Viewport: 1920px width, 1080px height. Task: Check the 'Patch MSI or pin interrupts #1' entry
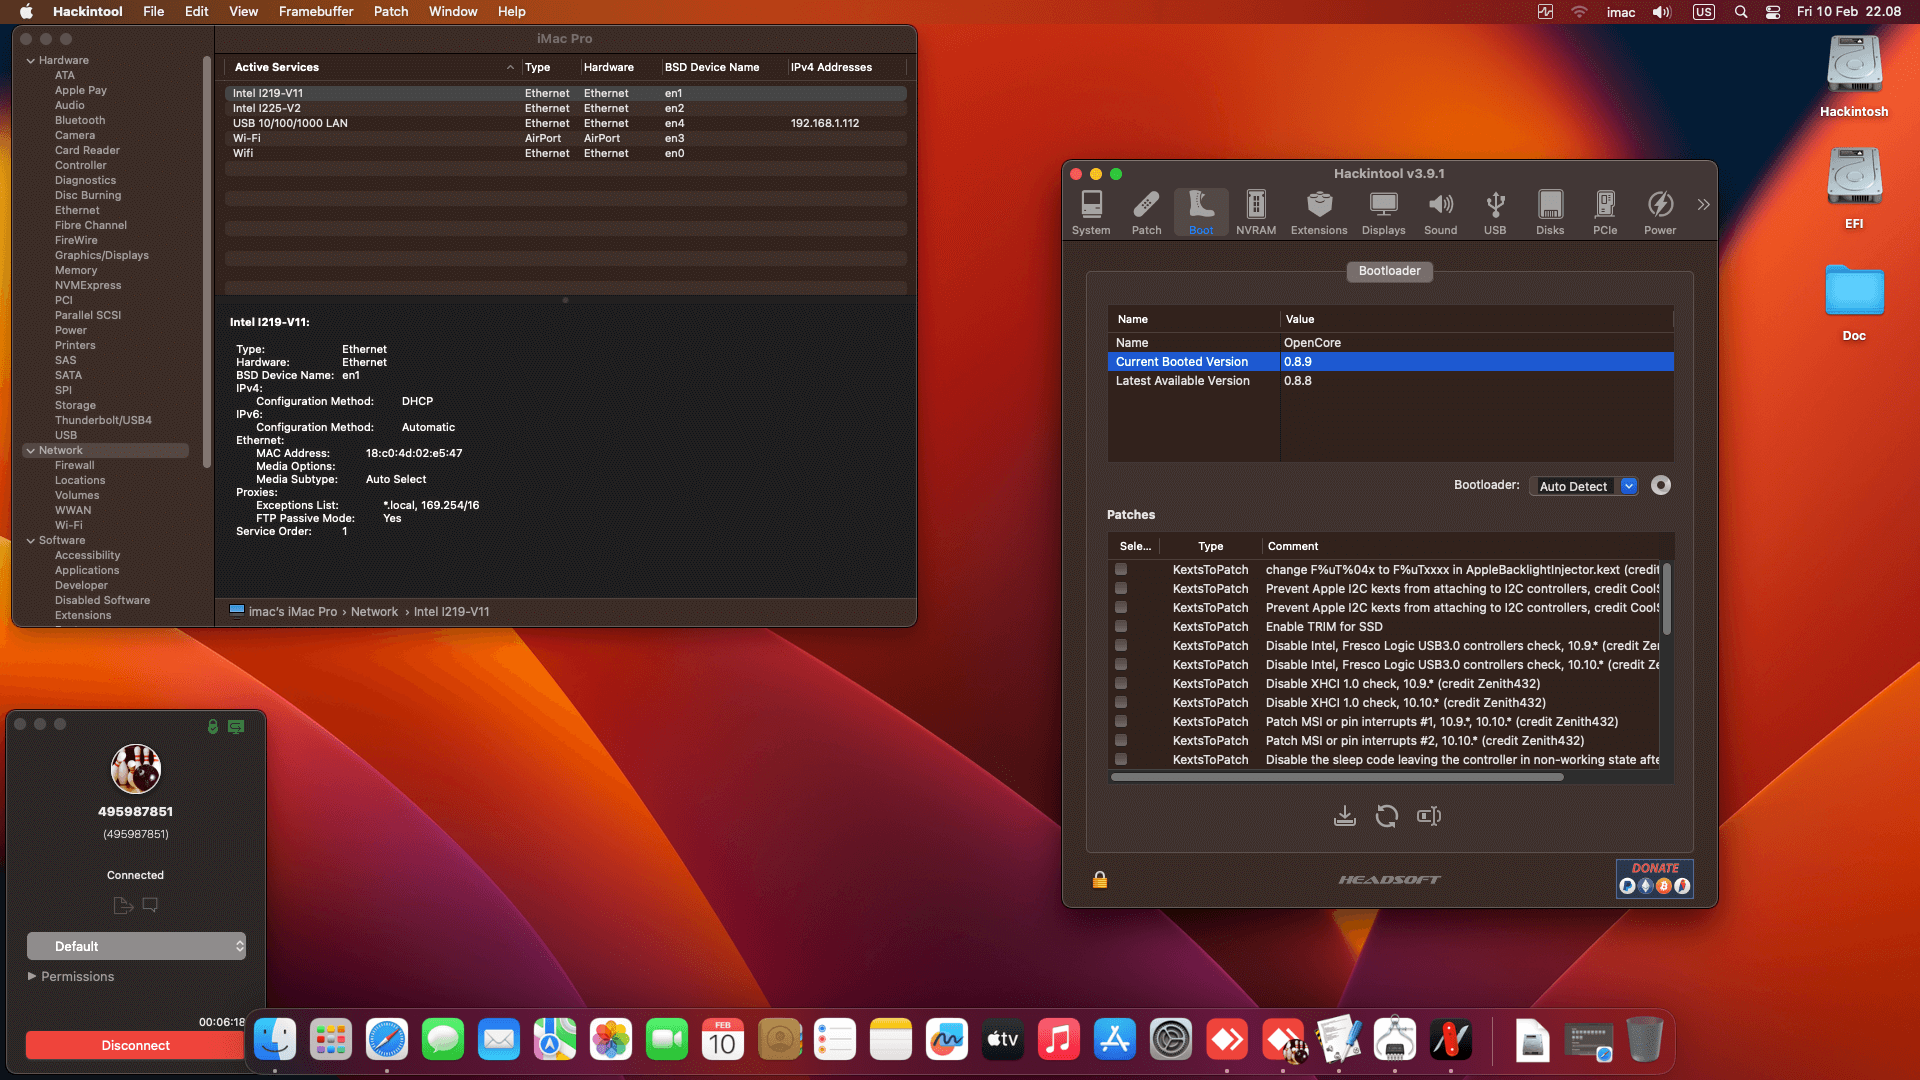(x=1121, y=722)
